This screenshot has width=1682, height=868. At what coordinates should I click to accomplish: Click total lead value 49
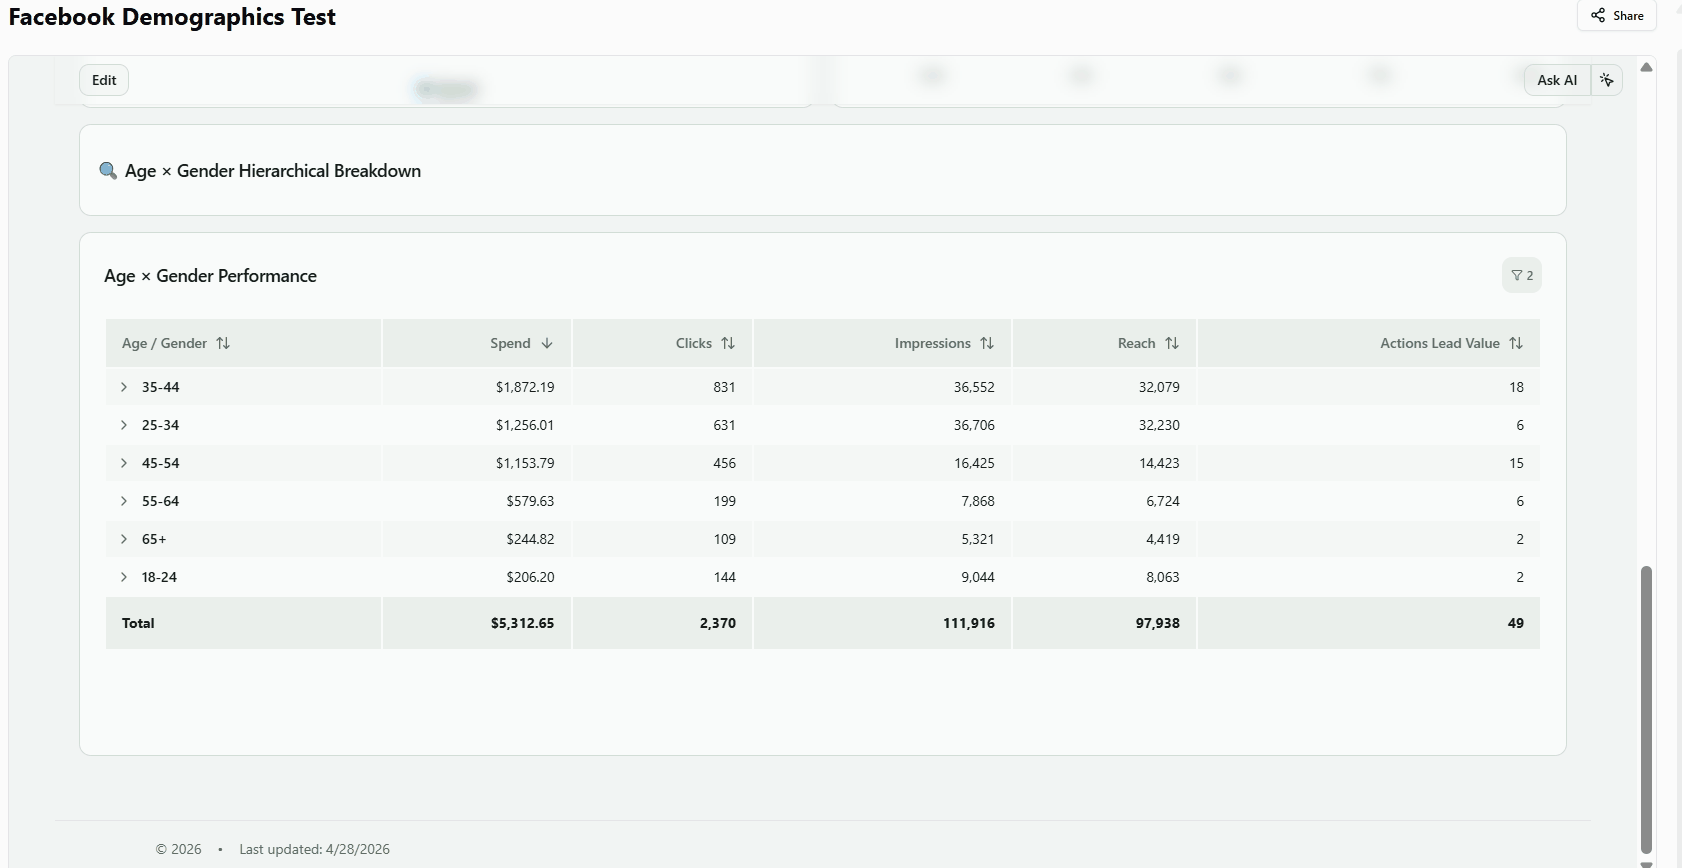(1516, 623)
